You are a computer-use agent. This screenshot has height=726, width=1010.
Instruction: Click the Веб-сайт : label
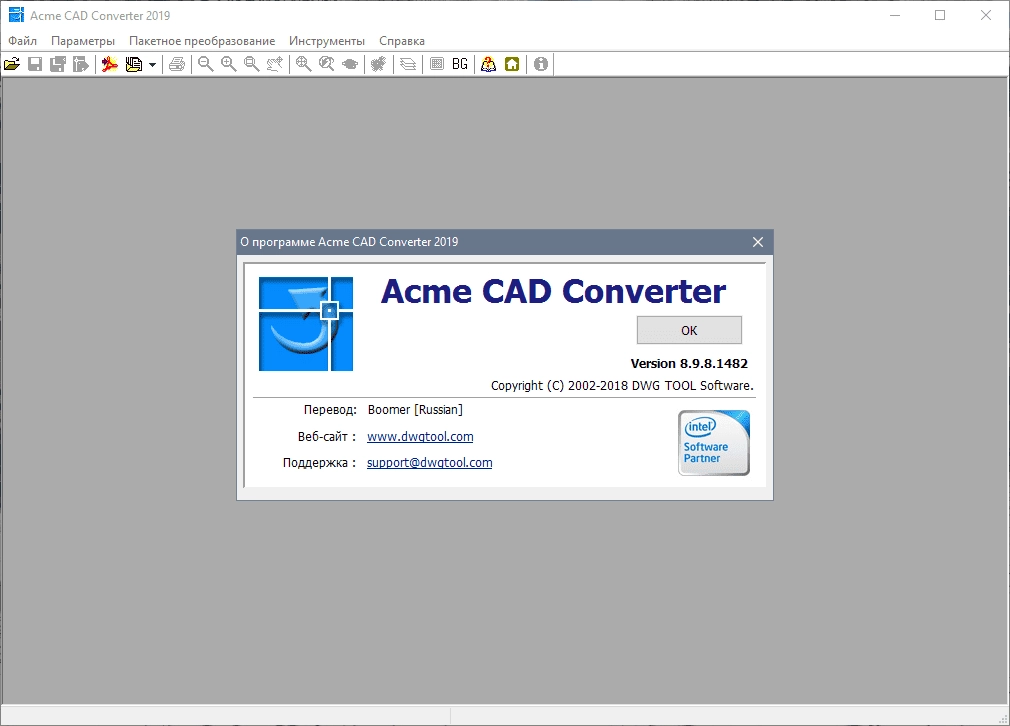pos(327,437)
